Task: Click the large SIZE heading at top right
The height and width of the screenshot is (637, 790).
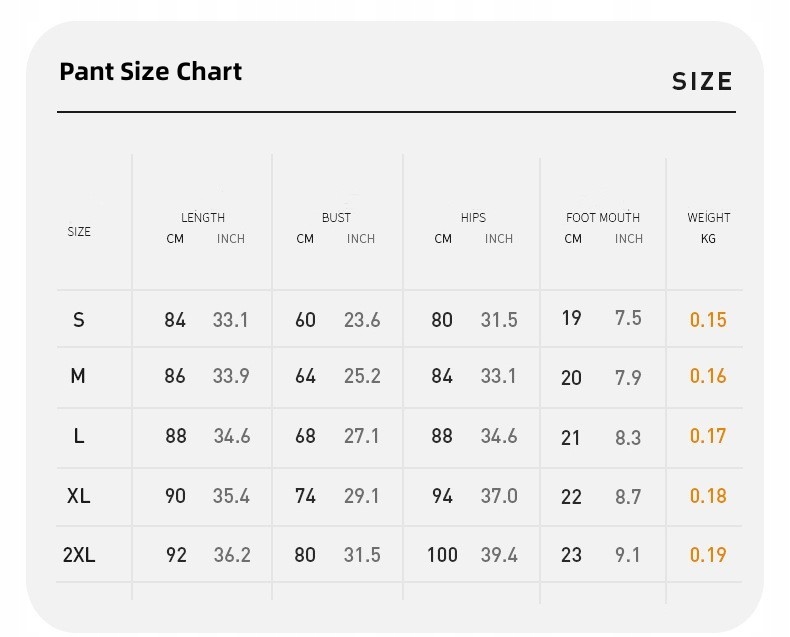Action: (702, 82)
